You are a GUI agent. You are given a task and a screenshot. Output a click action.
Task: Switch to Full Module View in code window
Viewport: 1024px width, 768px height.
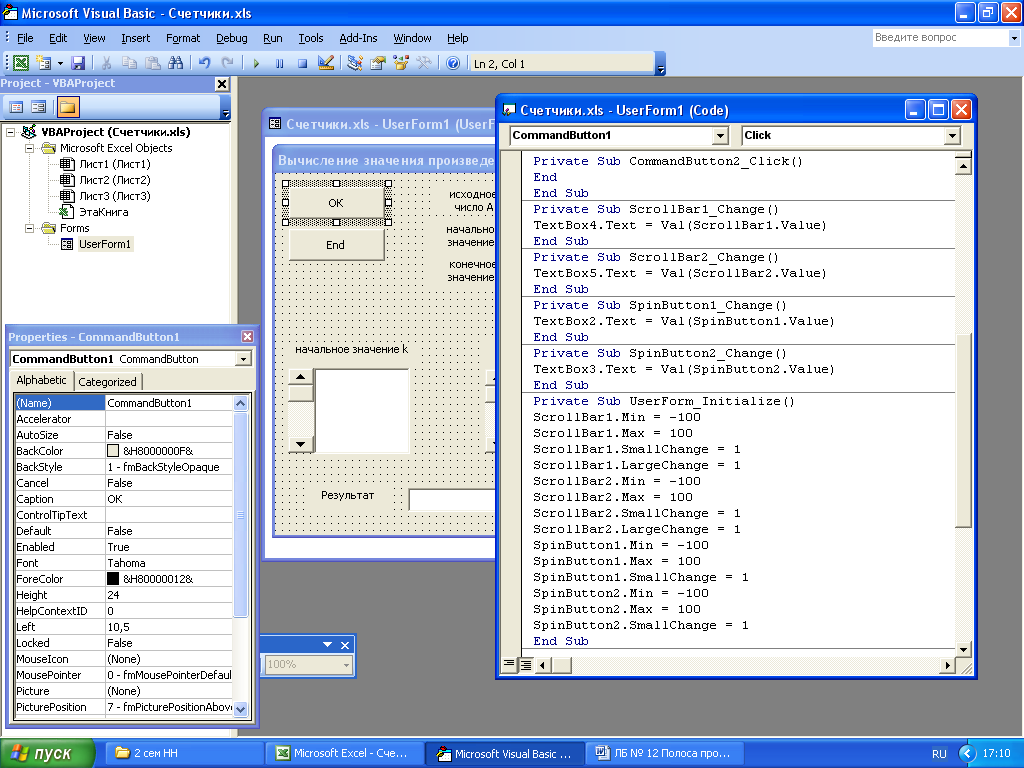pos(525,665)
